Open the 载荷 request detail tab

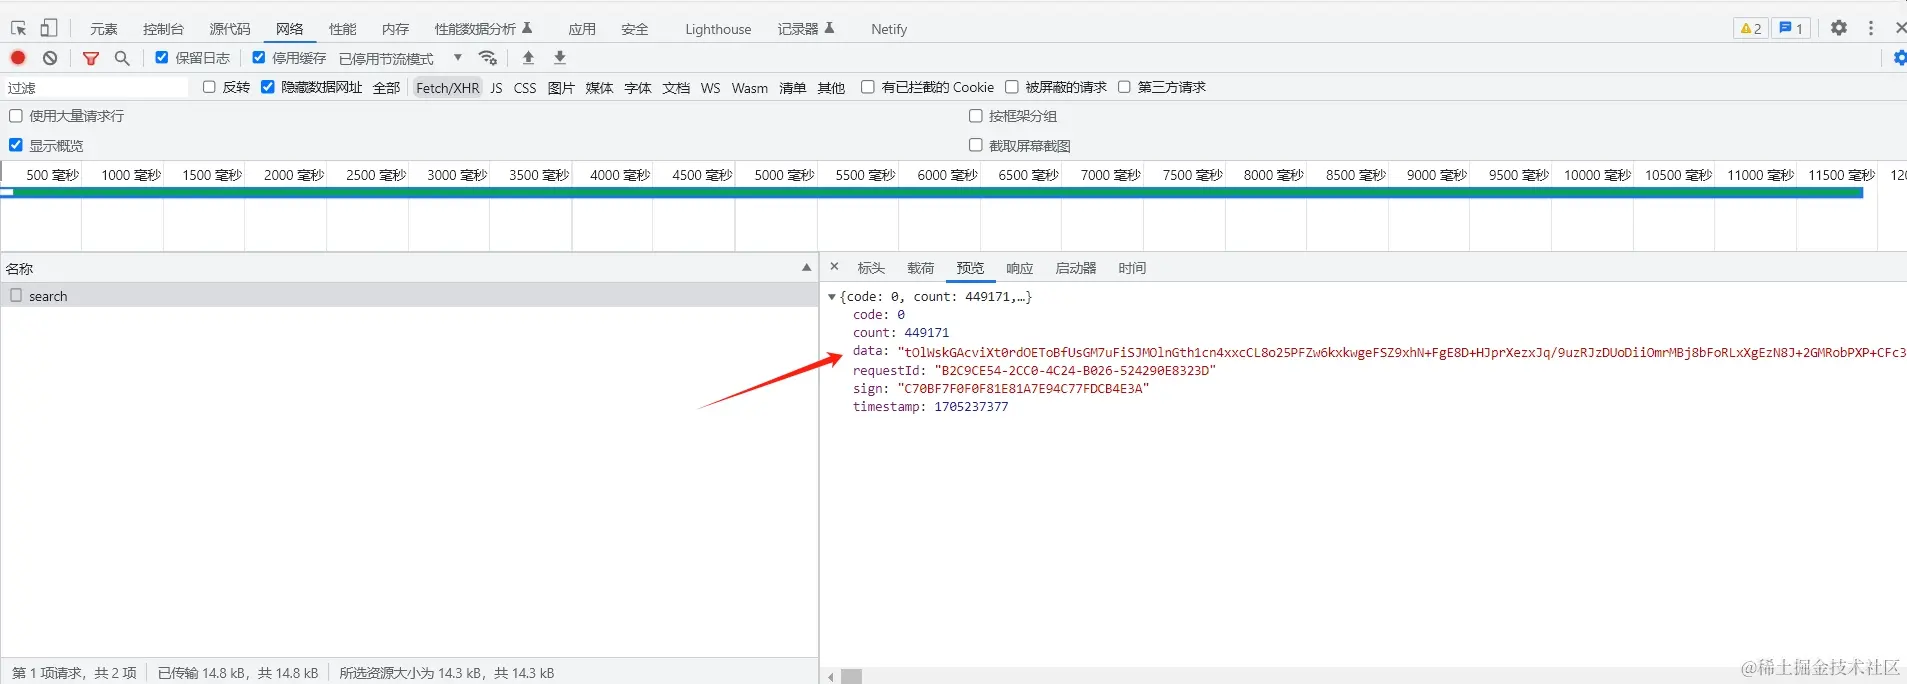click(x=921, y=268)
